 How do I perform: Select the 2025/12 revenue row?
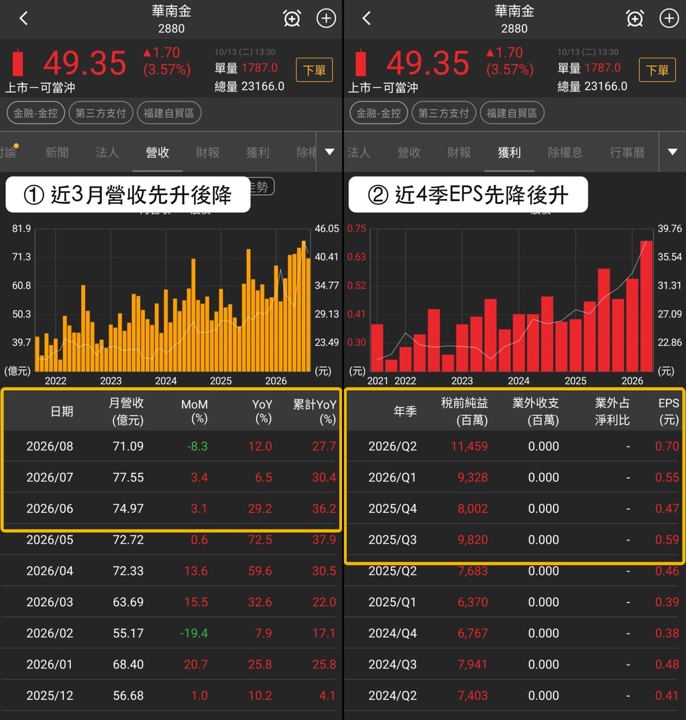pyautogui.click(x=172, y=696)
